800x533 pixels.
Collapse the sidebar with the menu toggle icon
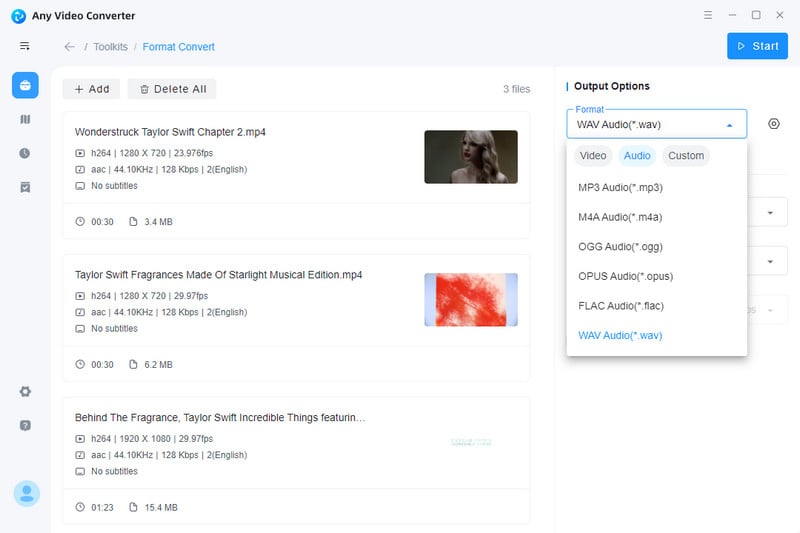pyautogui.click(x=24, y=46)
